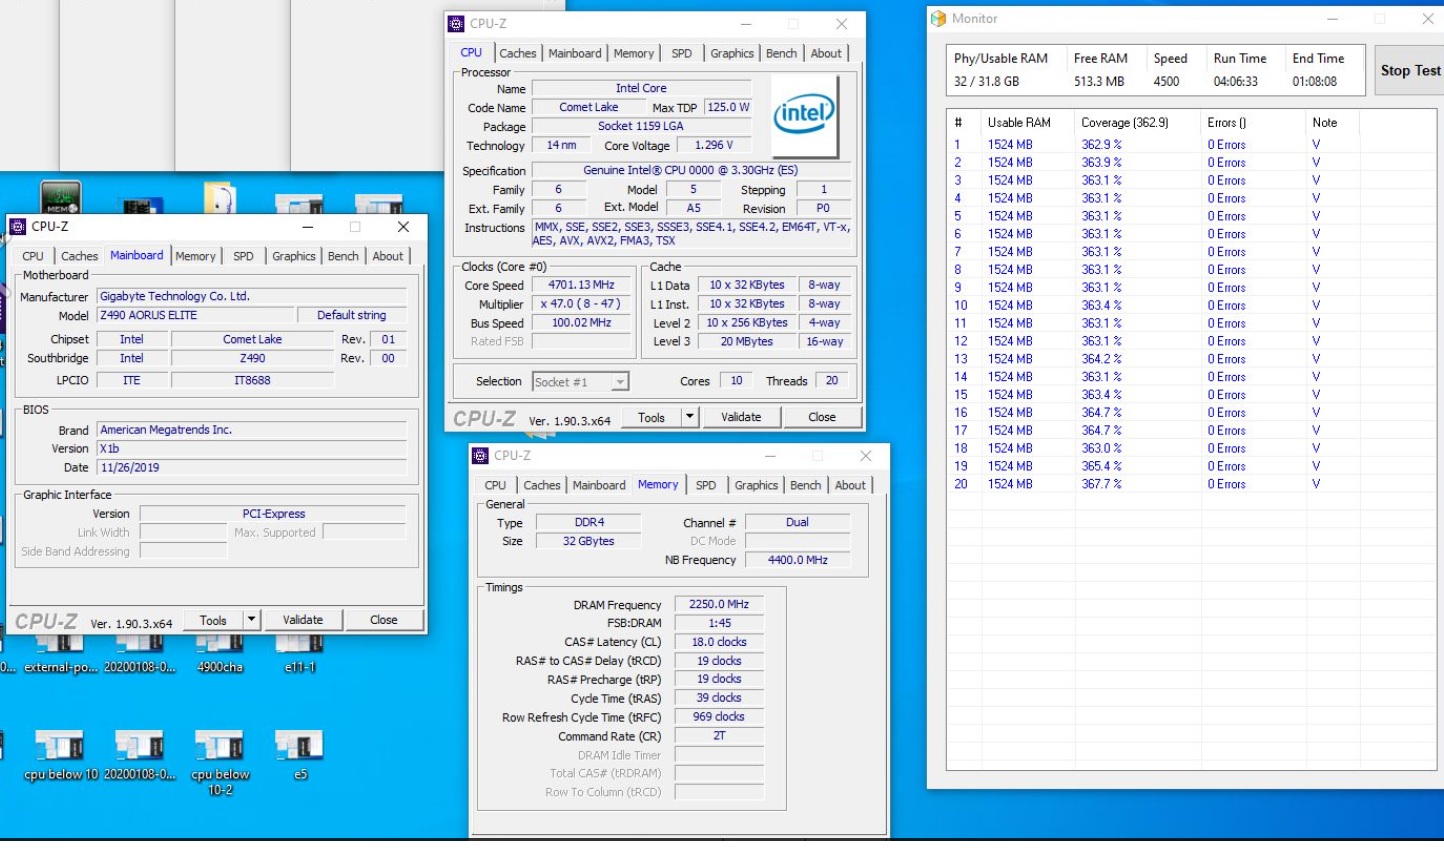This screenshot has width=1444, height=848.
Task: Go to CPU tab in Memory window
Action: [495, 486]
